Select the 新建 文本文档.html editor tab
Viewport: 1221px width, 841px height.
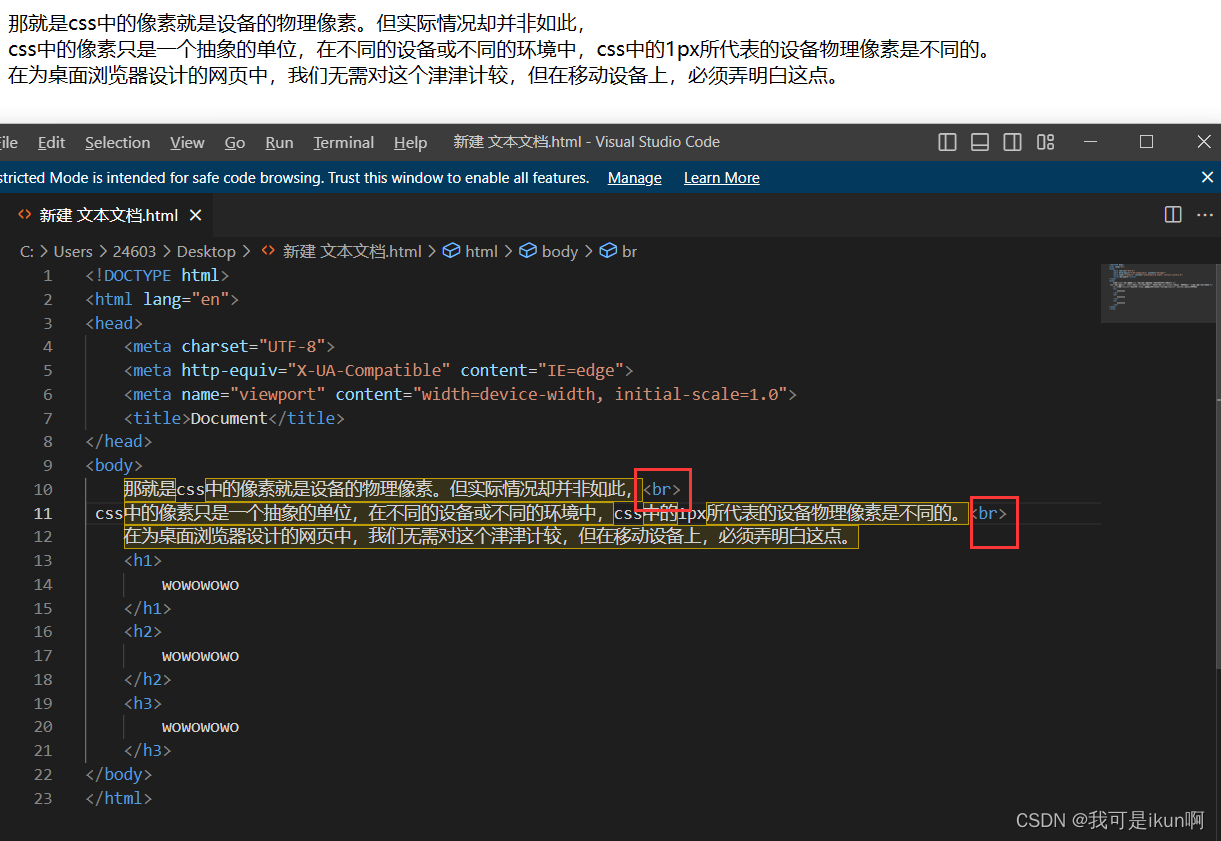click(106, 215)
